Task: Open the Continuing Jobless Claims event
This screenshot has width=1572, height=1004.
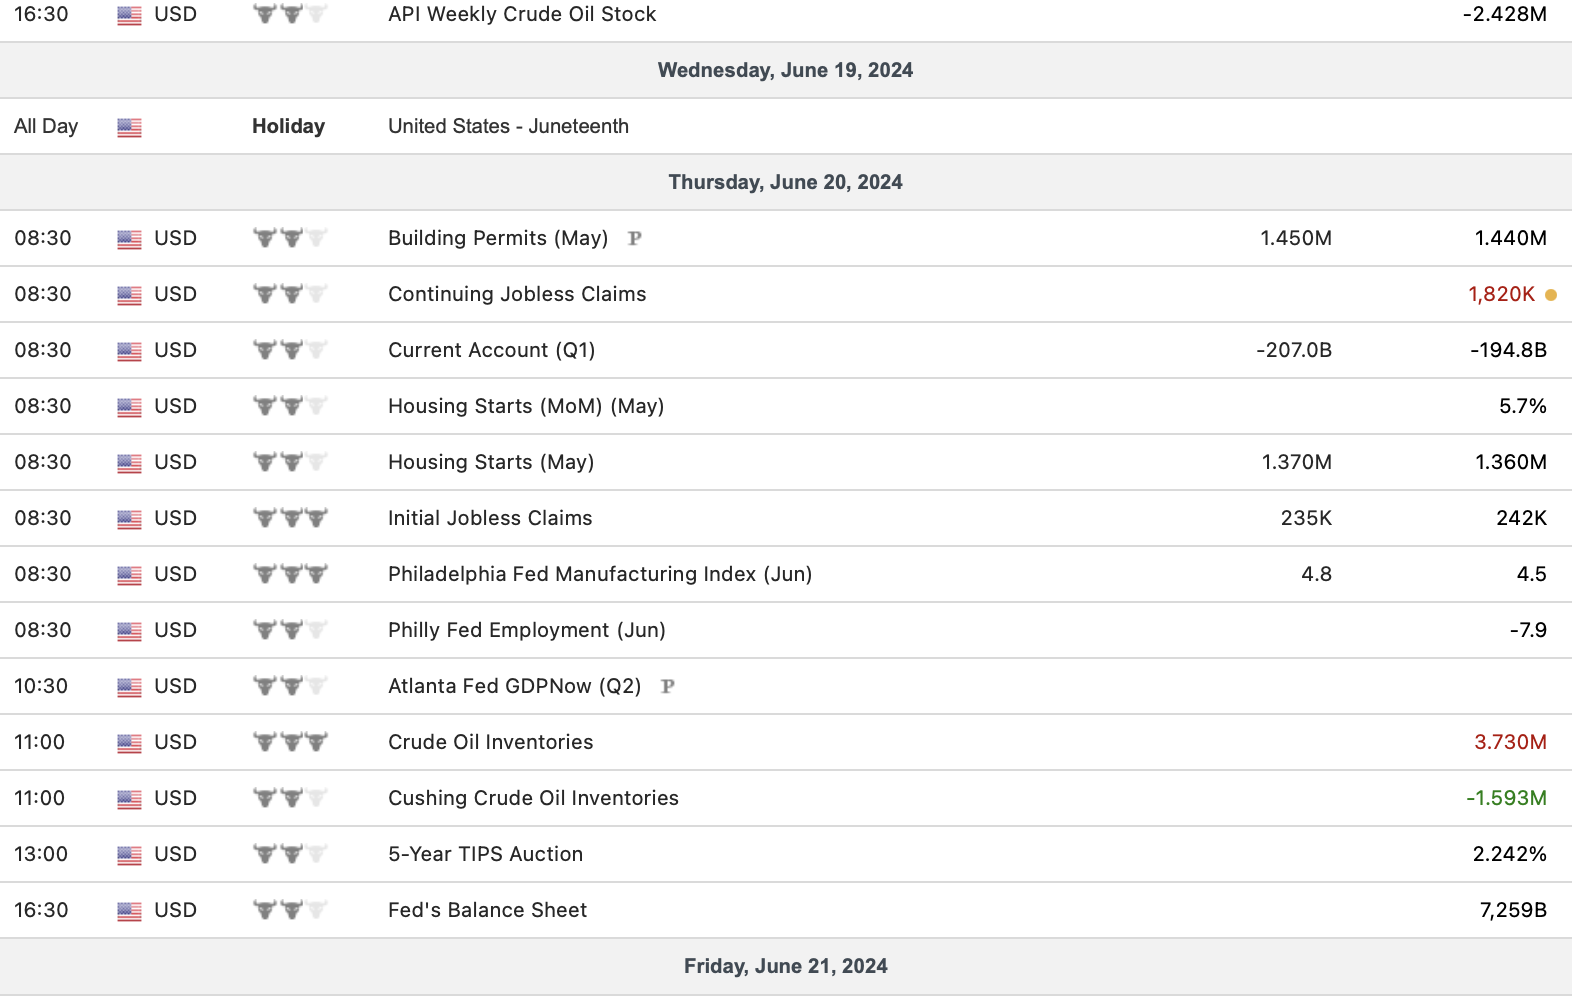Action: [x=517, y=294]
